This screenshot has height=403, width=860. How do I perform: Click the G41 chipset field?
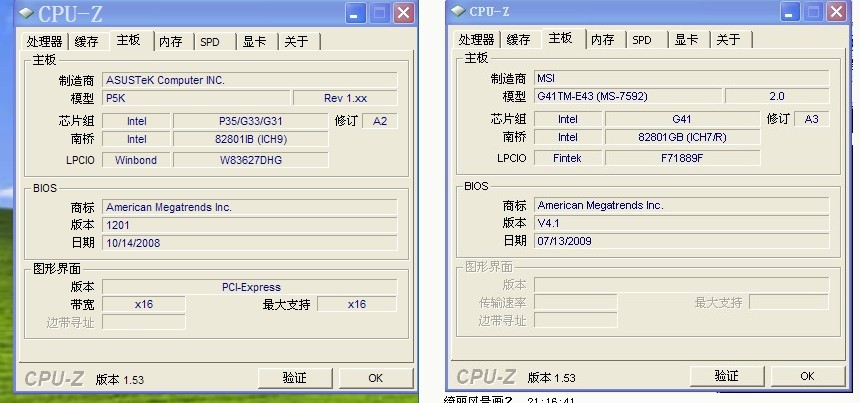click(x=682, y=119)
